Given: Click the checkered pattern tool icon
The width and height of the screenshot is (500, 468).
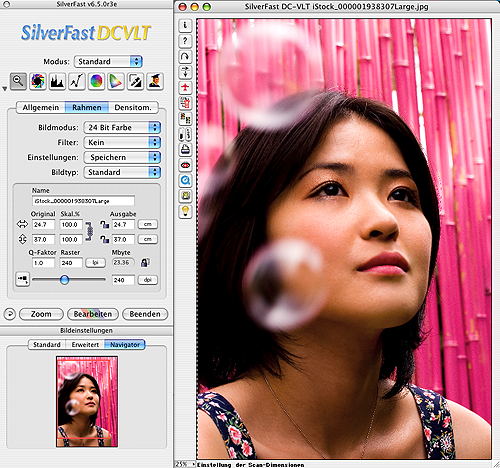Looking at the screenshot, I should pos(185,119).
